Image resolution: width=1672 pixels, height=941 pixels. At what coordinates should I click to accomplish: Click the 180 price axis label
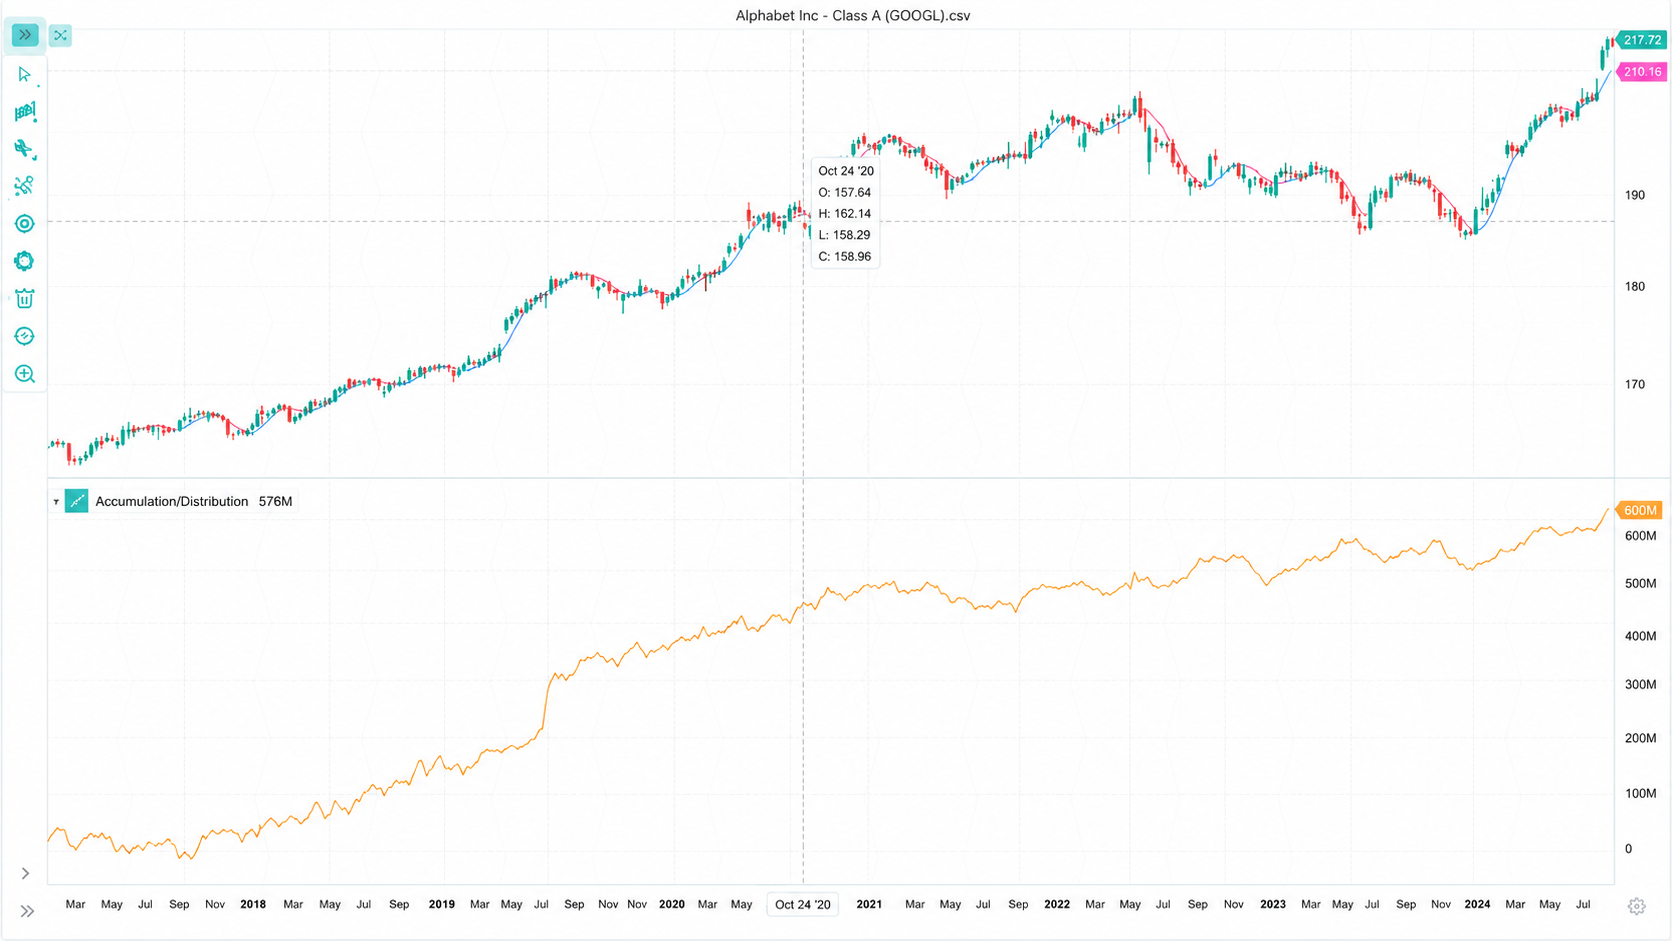1635,286
